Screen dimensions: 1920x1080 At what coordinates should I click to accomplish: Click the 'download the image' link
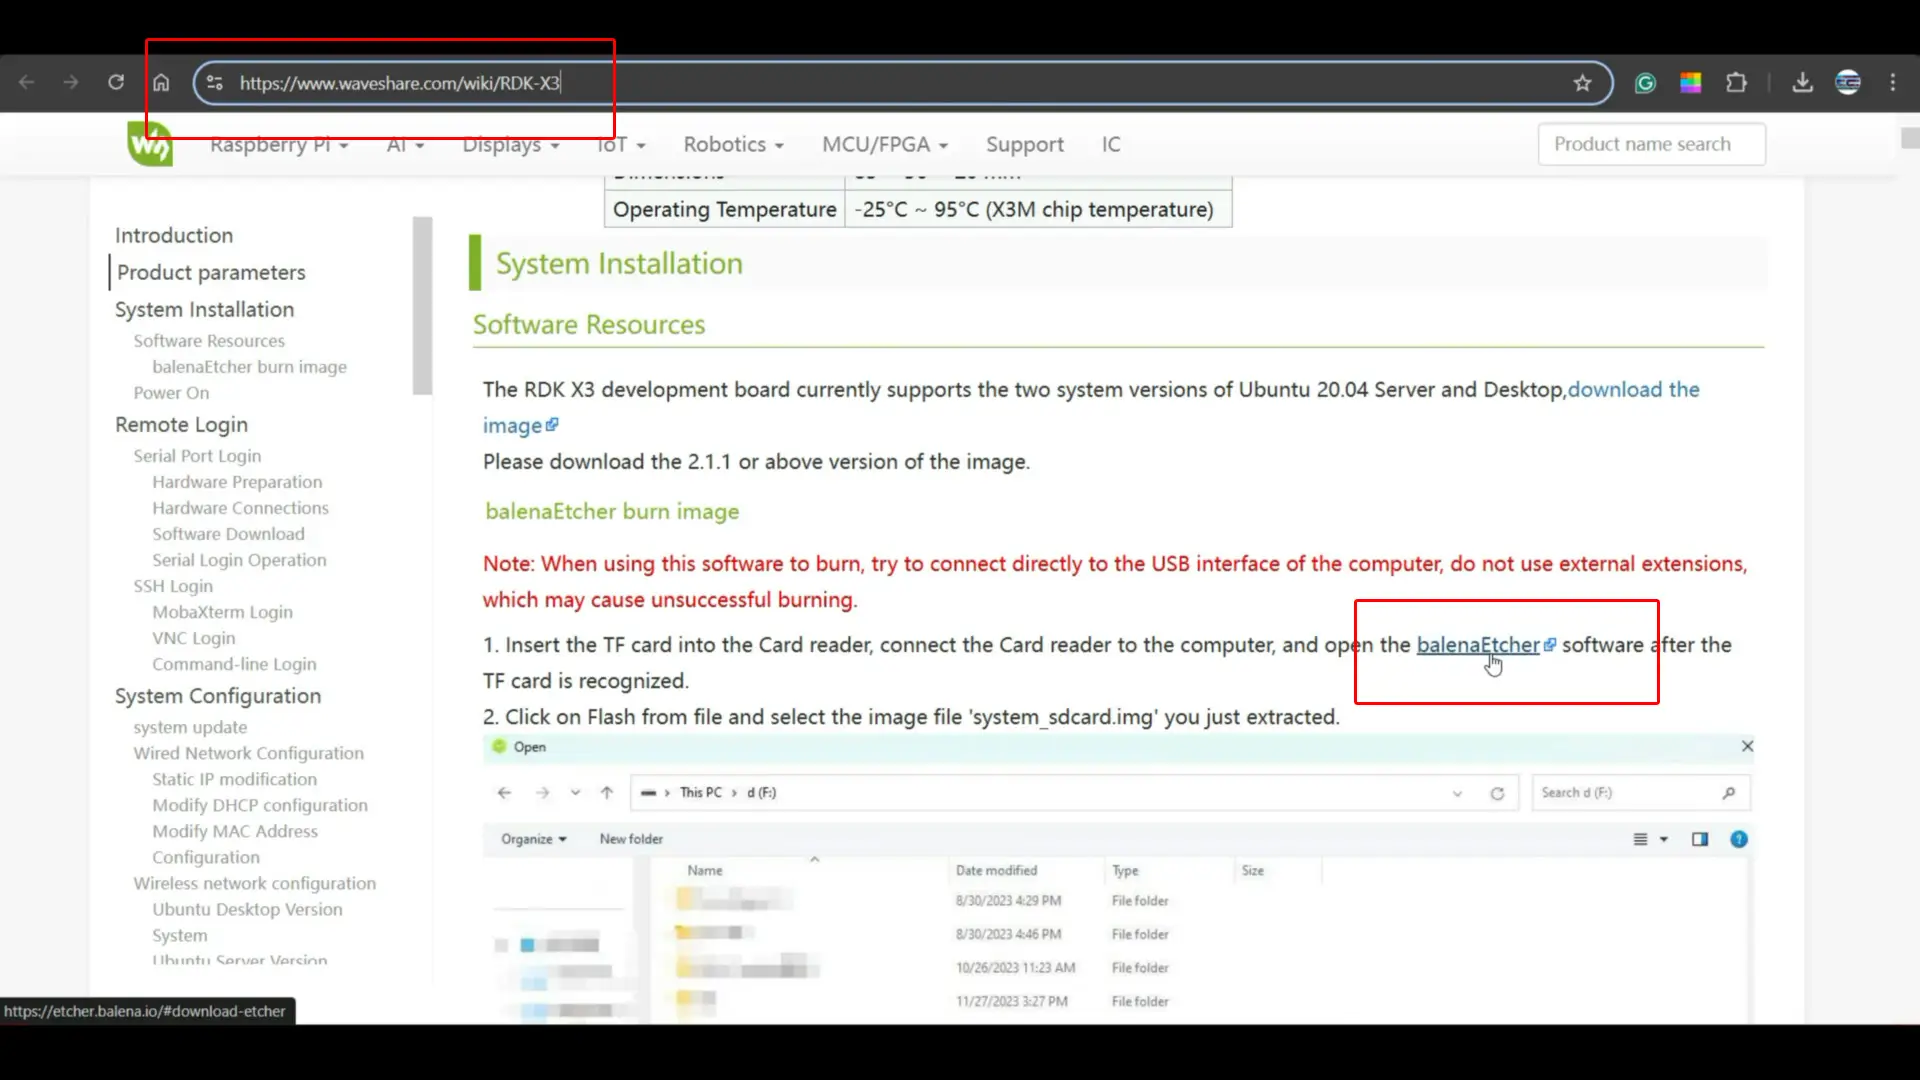[1633, 390]
